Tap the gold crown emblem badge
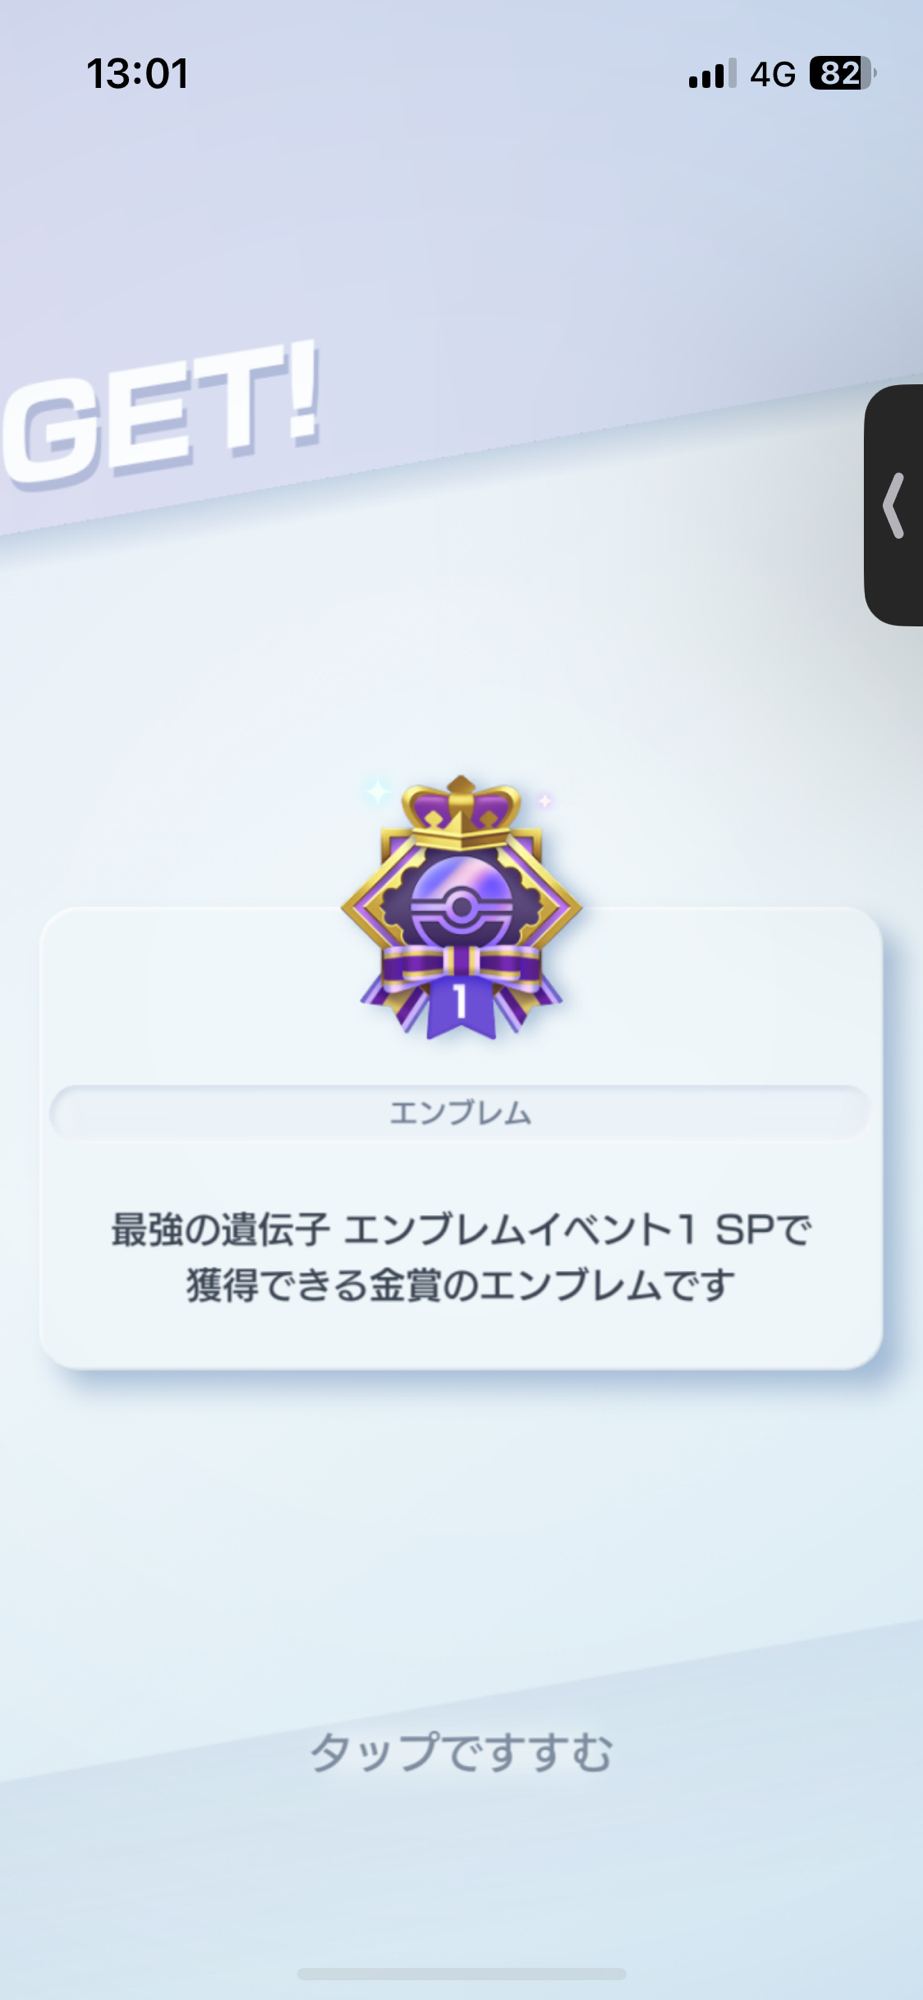Screen dimensions: 923x2000 tap(461, 908)
